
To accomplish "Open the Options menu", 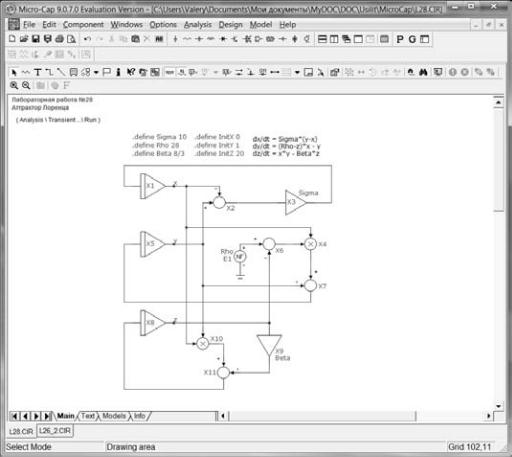I will pyautogui.click(x=163, y=25).
